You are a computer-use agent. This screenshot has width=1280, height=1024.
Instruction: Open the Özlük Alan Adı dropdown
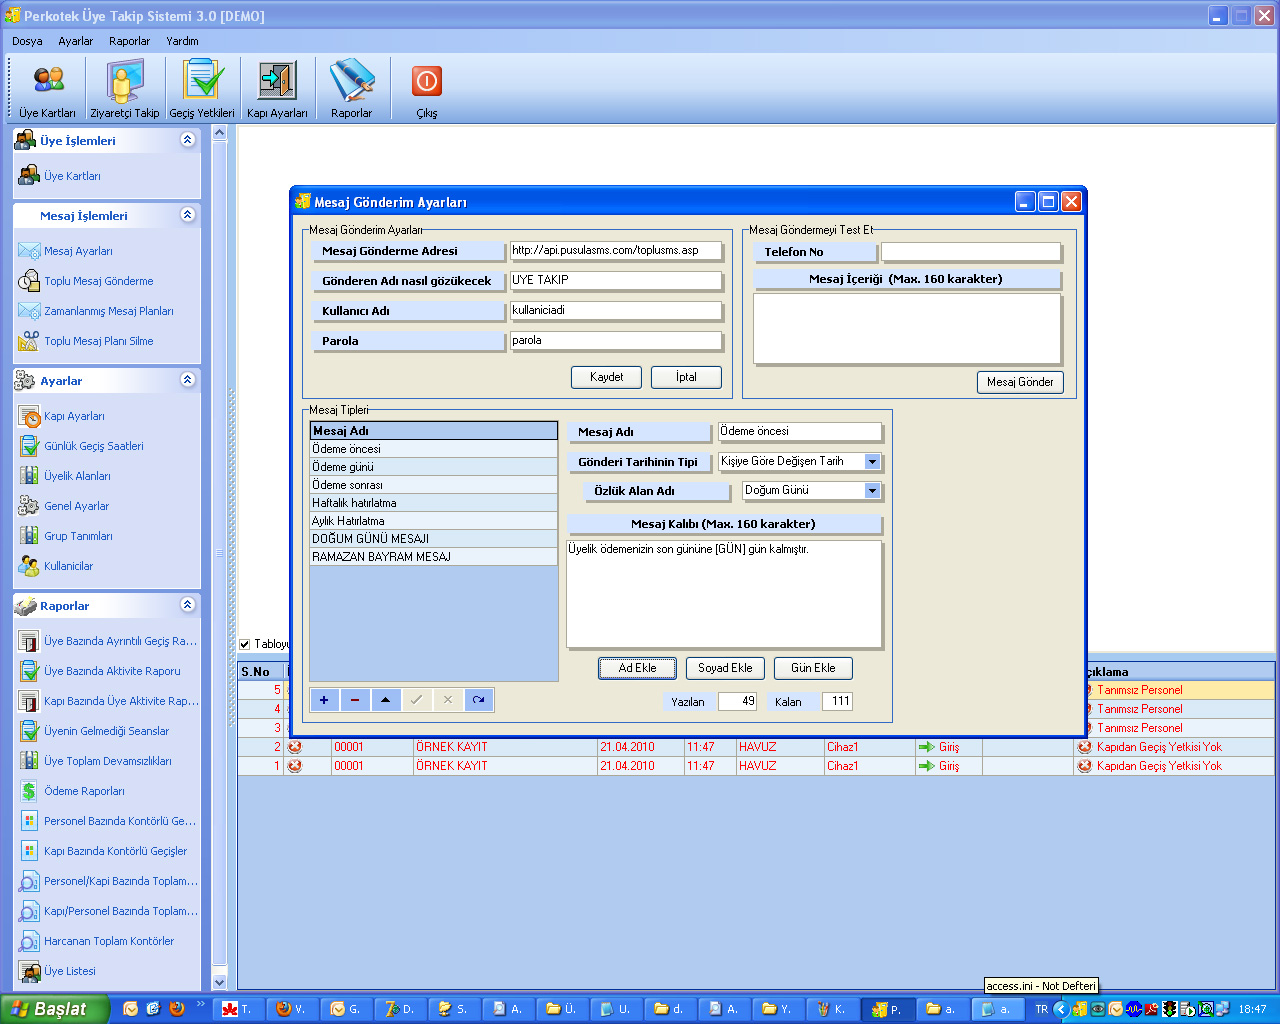(872, 491)
